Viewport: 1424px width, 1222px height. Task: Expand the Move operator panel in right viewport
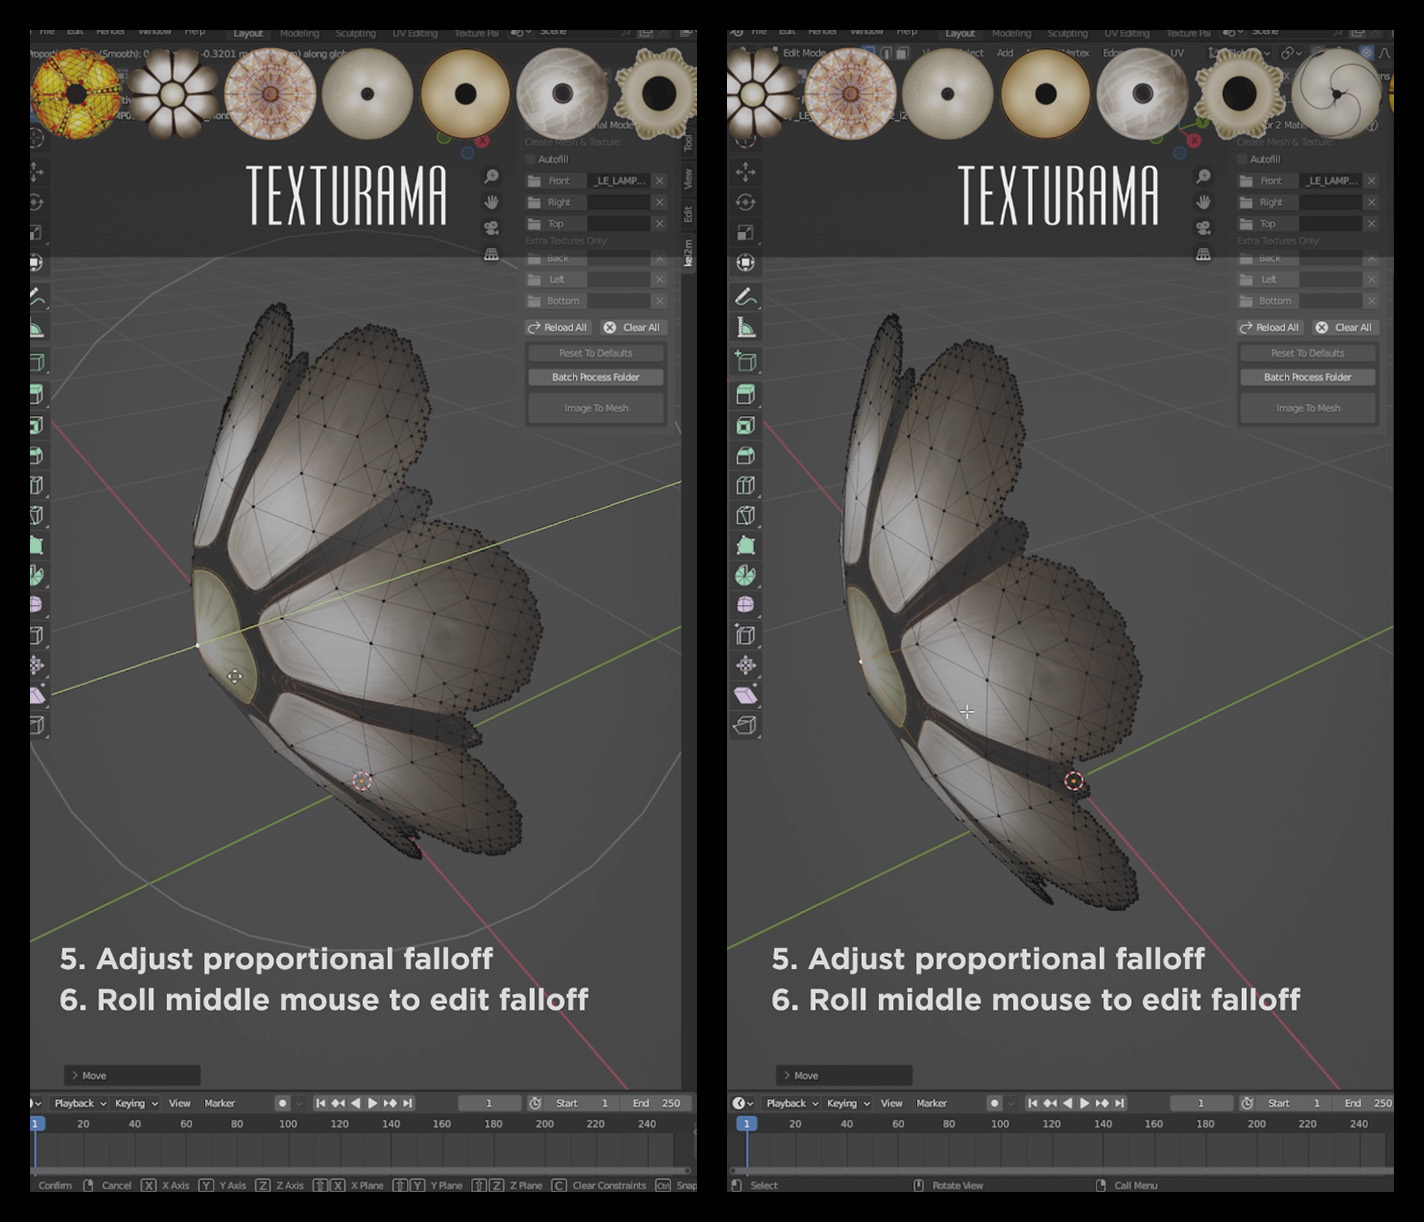[x=844, y=1075]
